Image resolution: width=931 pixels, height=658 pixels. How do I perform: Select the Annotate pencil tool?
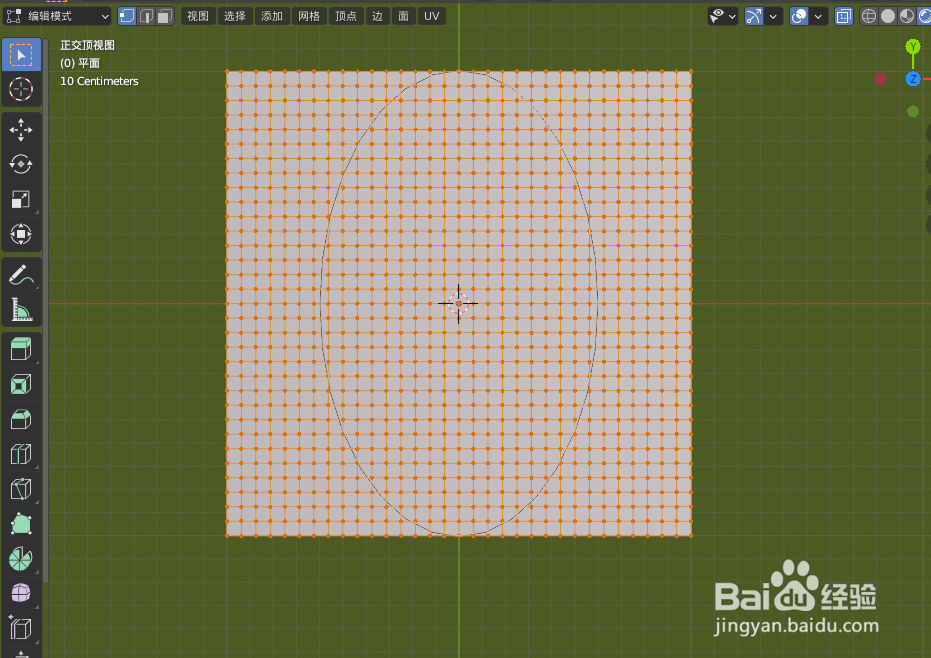pyautogui.click(x=21, y=275)
